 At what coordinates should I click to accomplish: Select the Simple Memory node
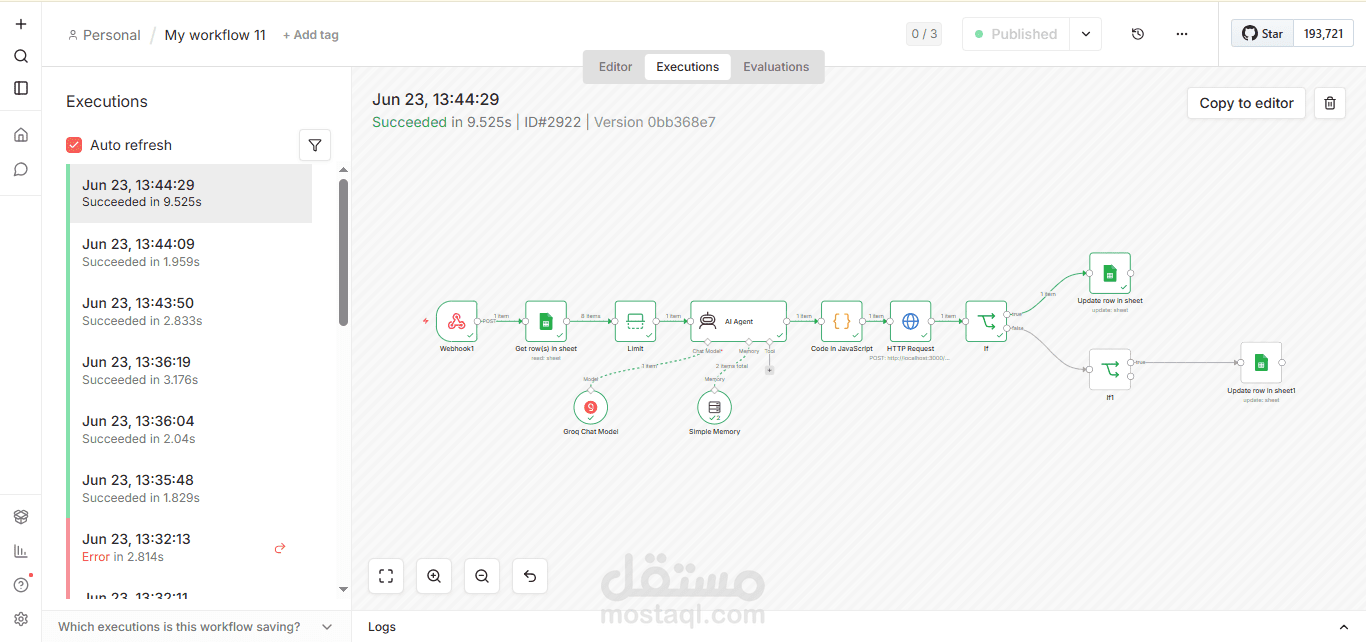tap(714, 407)
